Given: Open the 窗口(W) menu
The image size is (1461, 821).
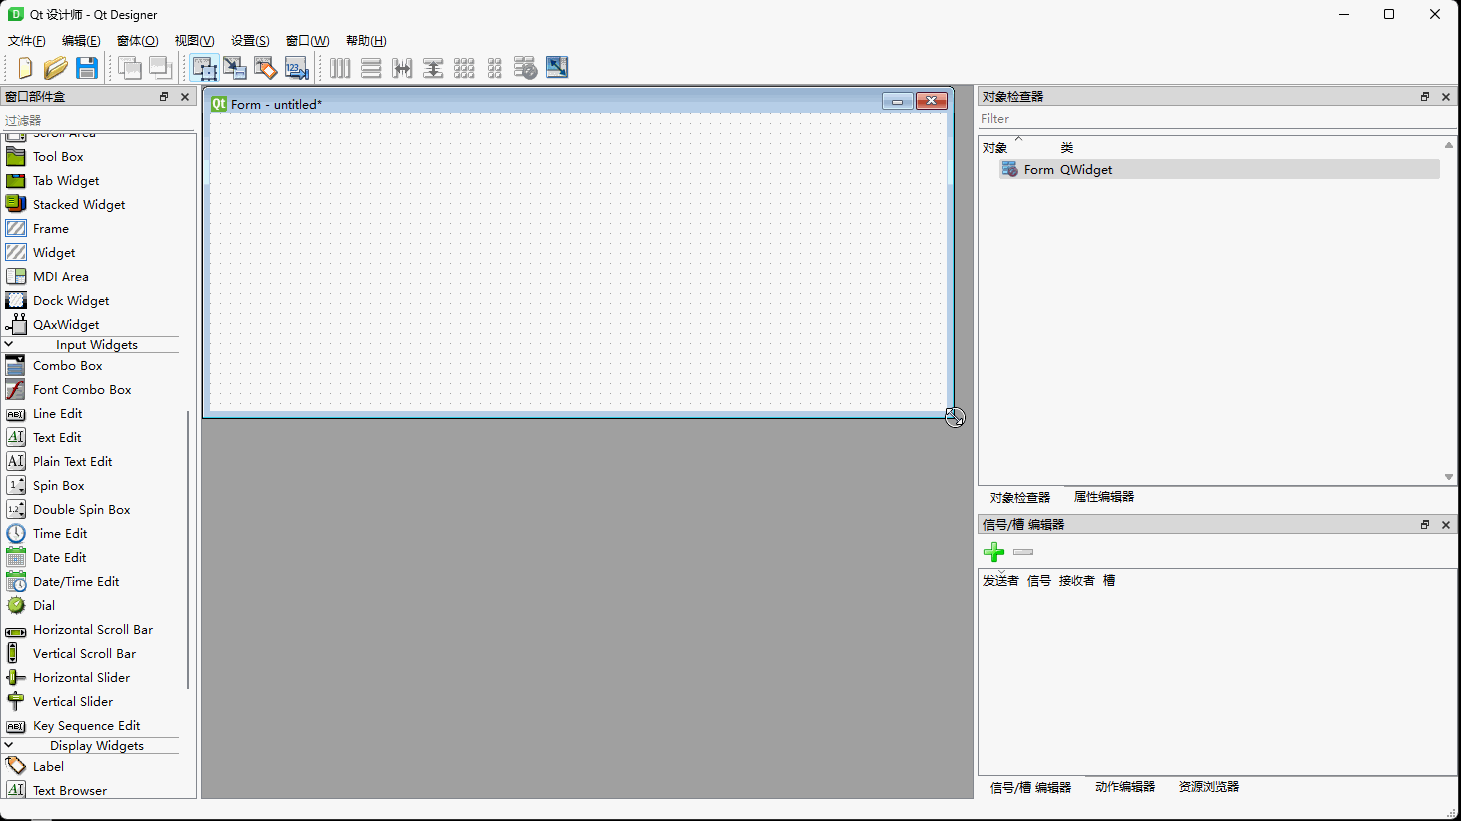Looking at the screenshot, I should (308, 41).
